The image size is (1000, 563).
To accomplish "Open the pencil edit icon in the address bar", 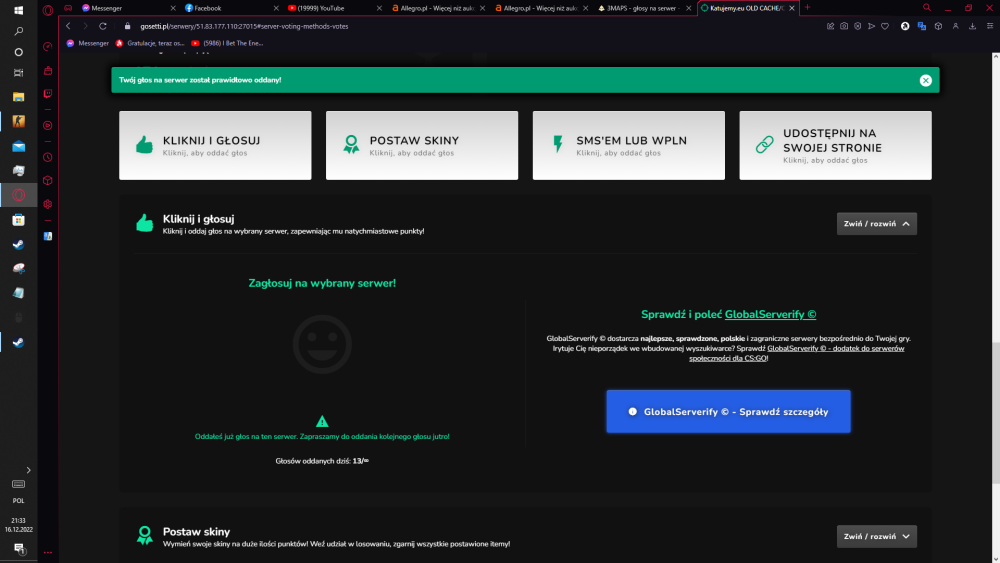I will pyautogui.click(x=830, y=26).
